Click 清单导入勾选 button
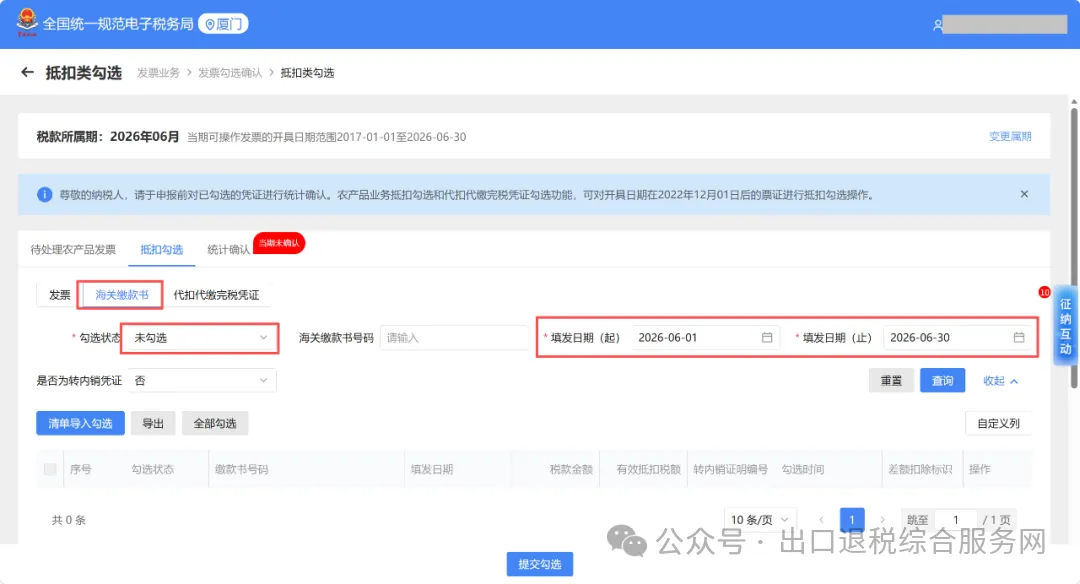 point(80,424)
